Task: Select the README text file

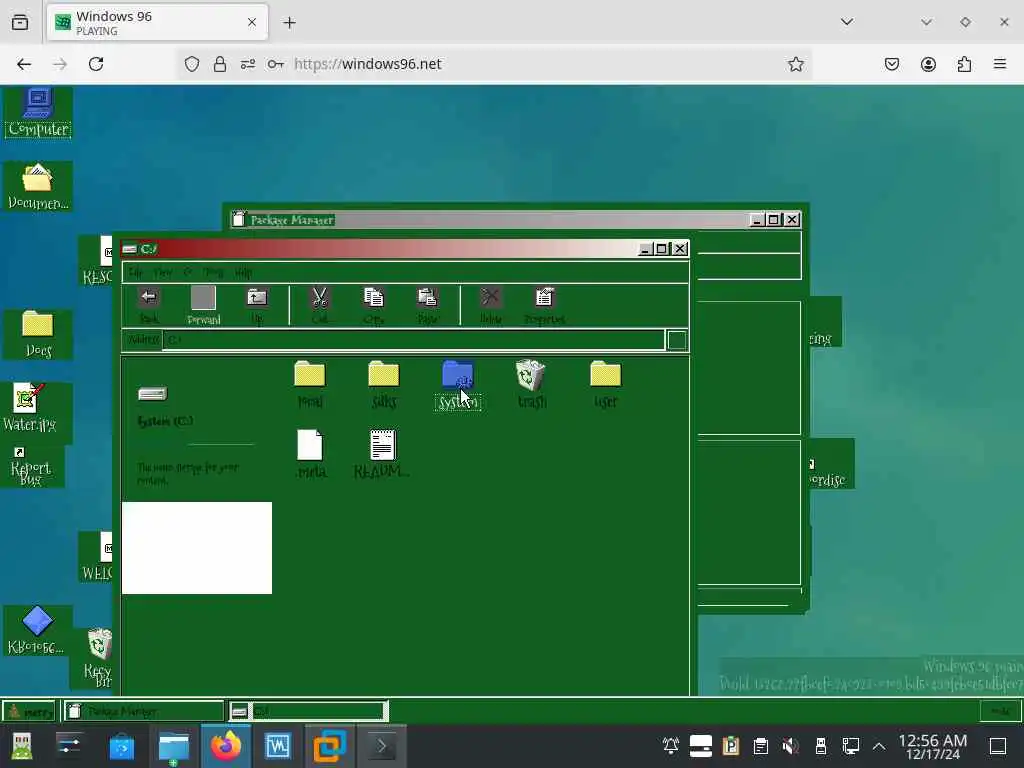Action: [382, 454]
